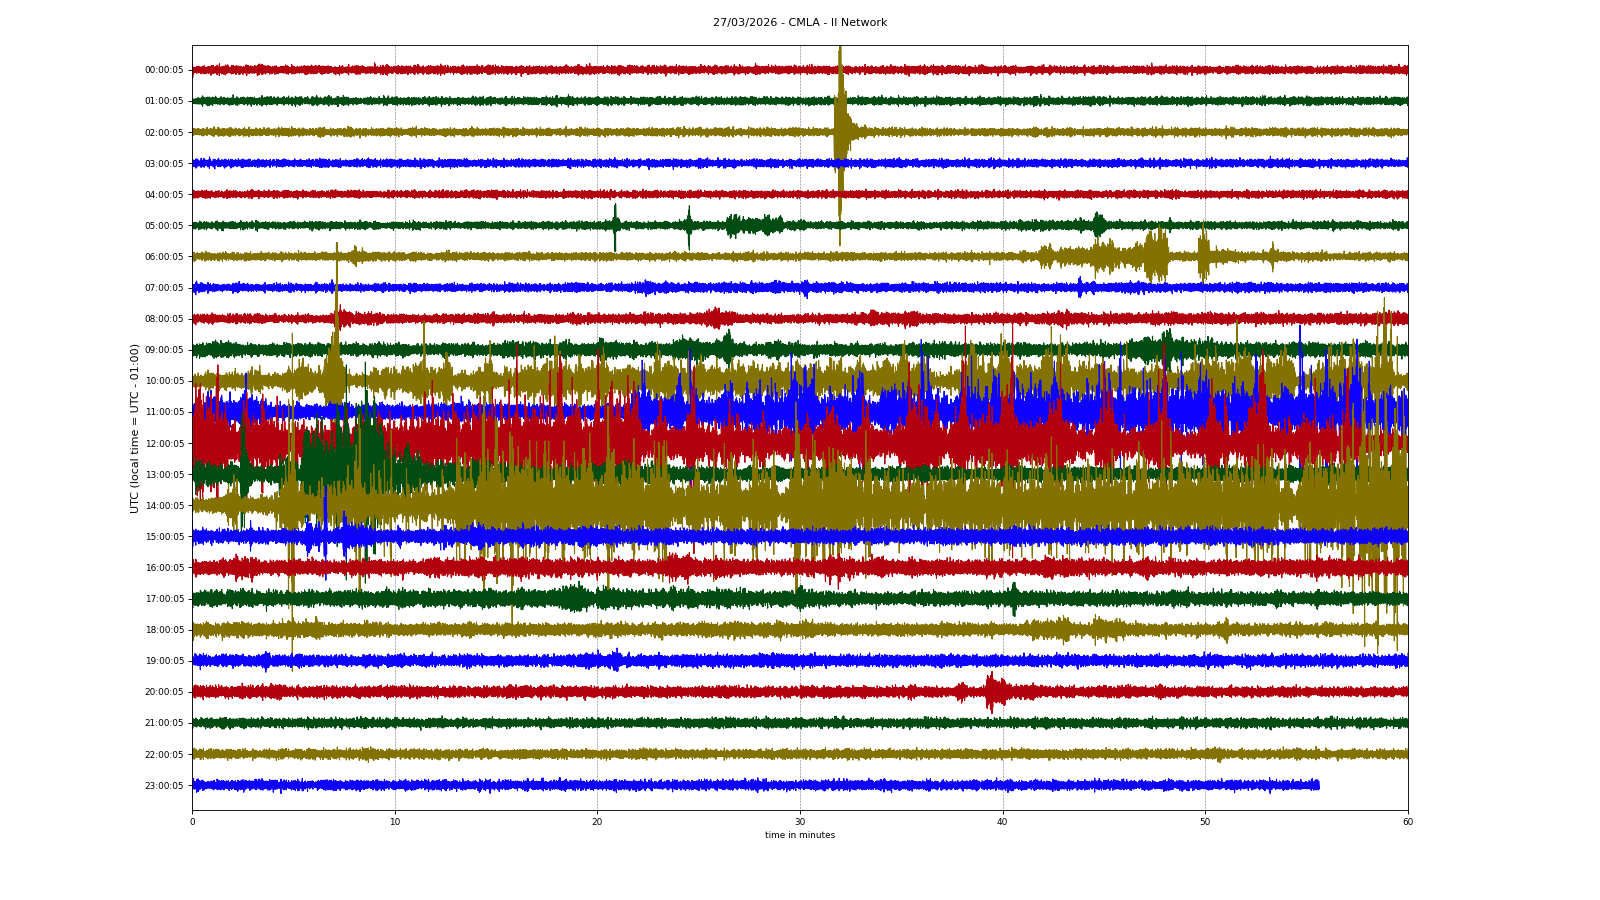Viewport: 1600px width, 900px height.
Task: Click the plot title "27/03/2026 - CMLA - II Network"
Action: (799, 22)
